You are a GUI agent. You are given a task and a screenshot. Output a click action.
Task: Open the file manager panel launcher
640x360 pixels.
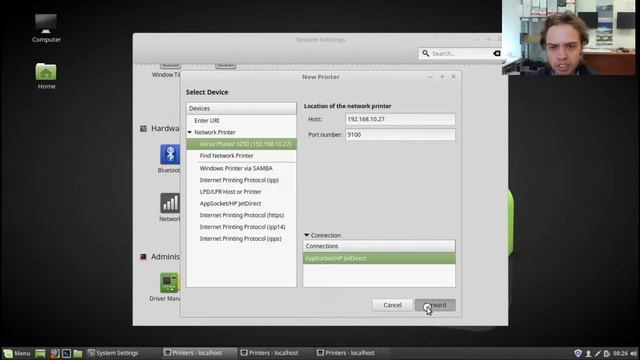[x=78, y=353]
